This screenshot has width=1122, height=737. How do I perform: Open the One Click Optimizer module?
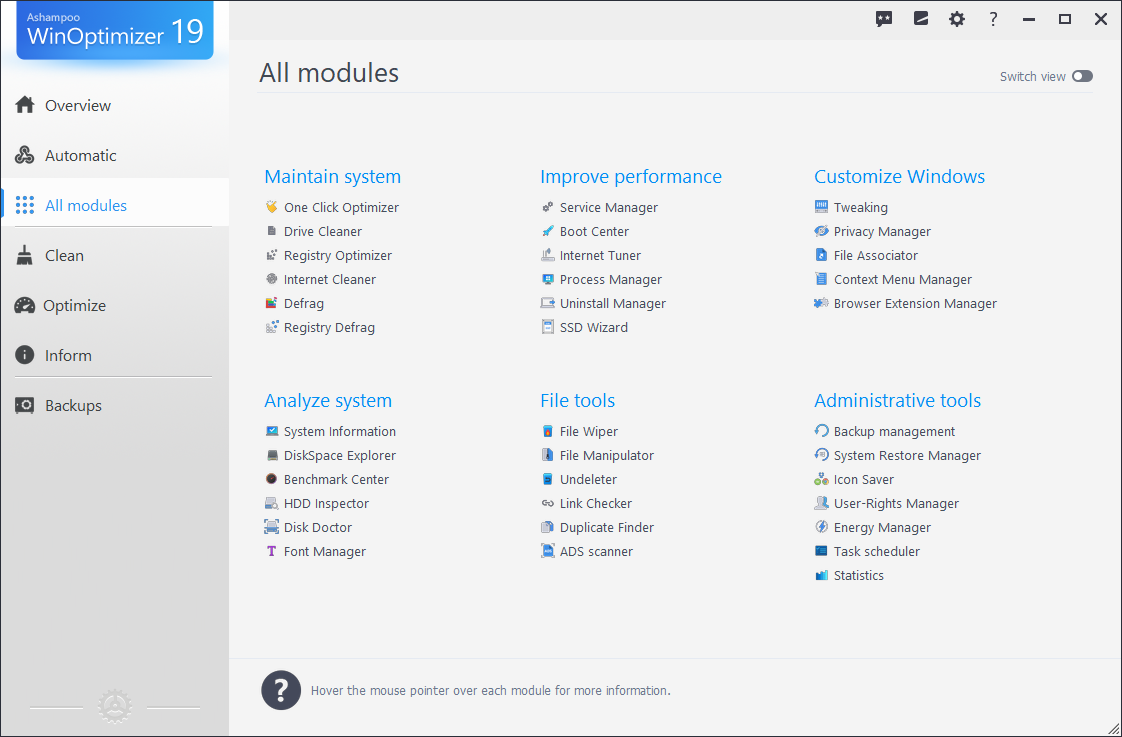[341, 207]
